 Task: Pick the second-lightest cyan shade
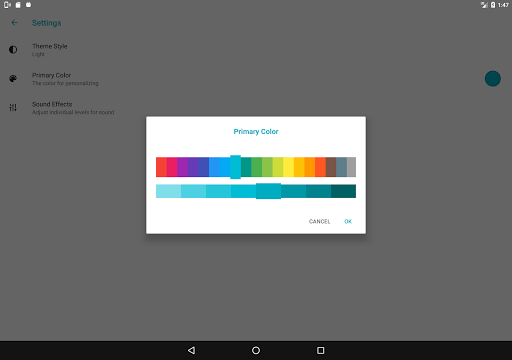pos(193,191)
